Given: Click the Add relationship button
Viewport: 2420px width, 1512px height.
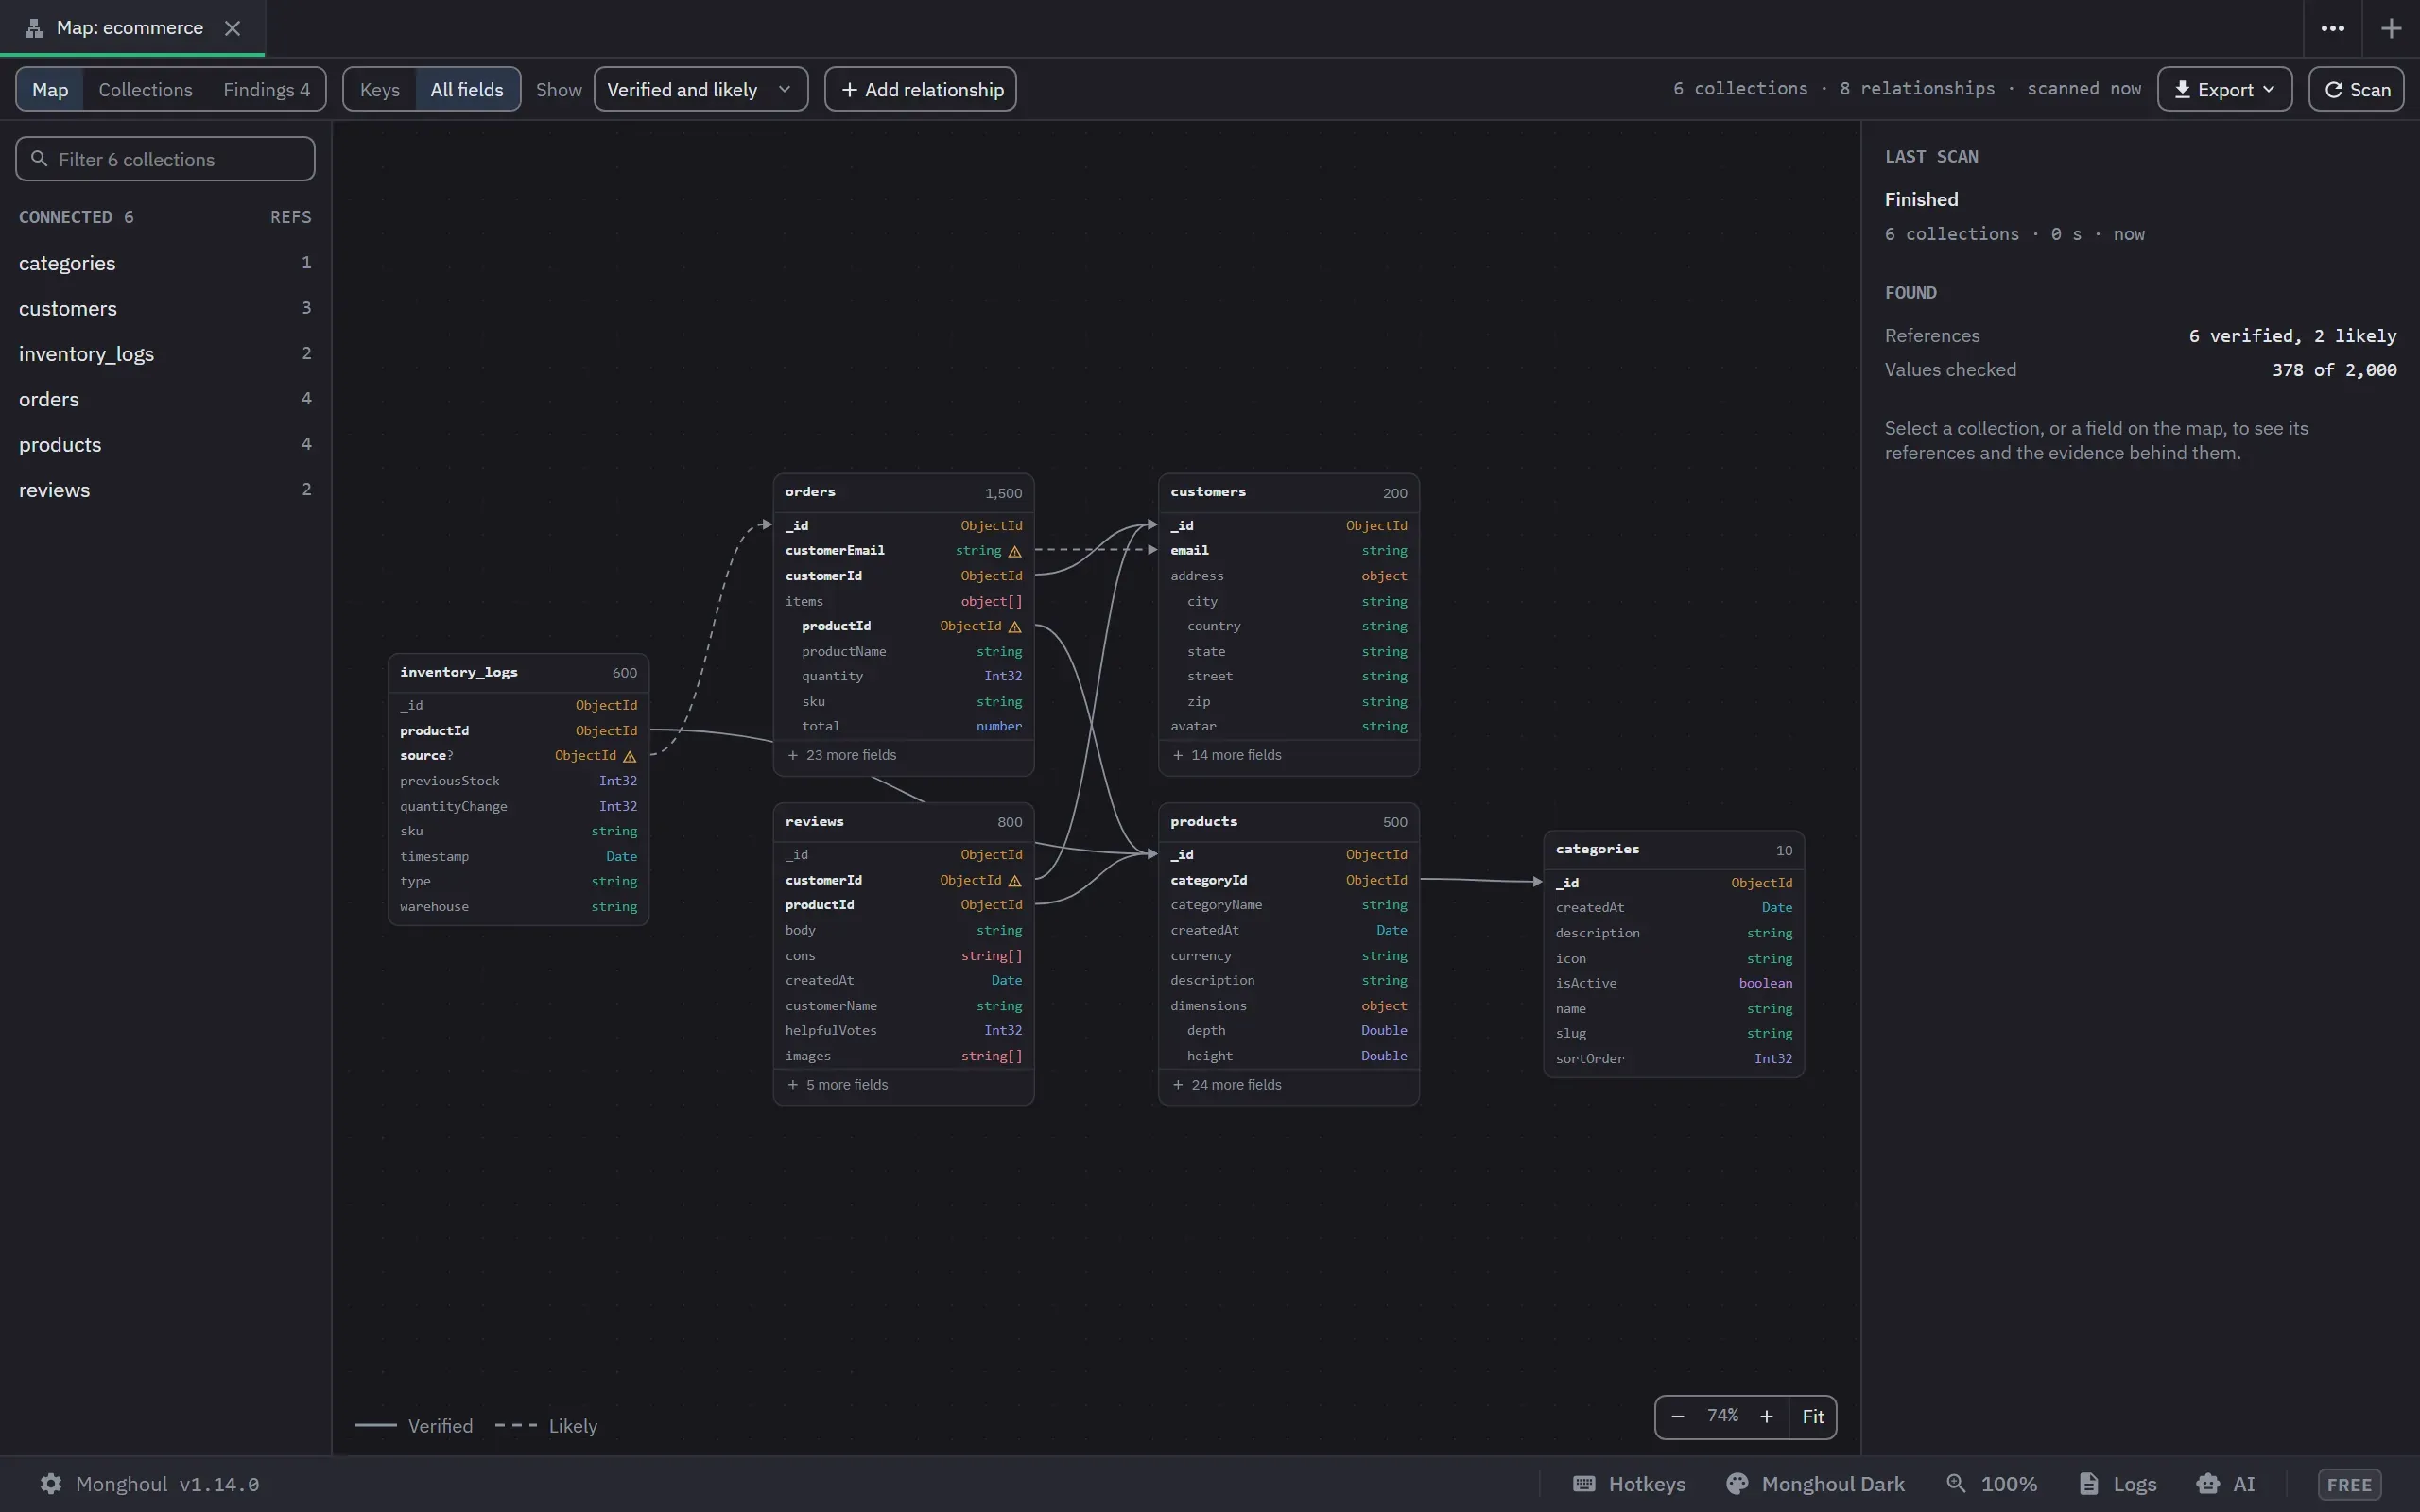Looking at the screenshot, I should click(920, 90).
